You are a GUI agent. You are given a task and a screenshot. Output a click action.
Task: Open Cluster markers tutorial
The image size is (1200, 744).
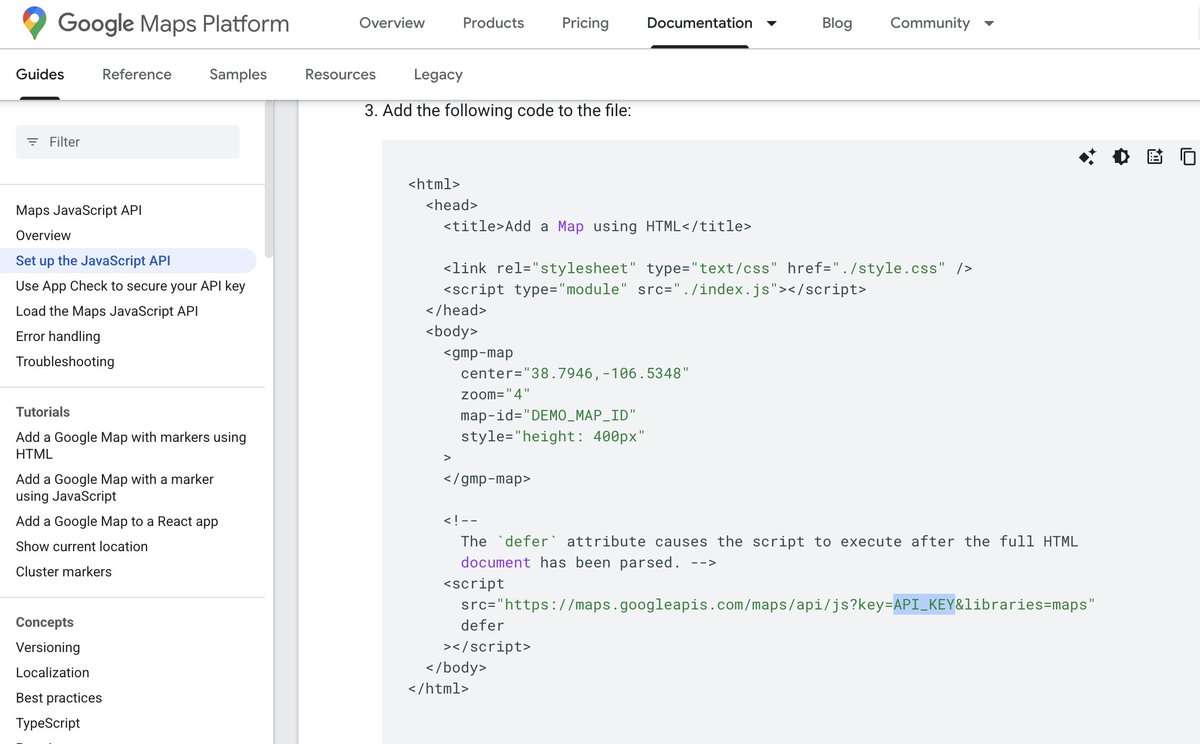click(64, 571)
